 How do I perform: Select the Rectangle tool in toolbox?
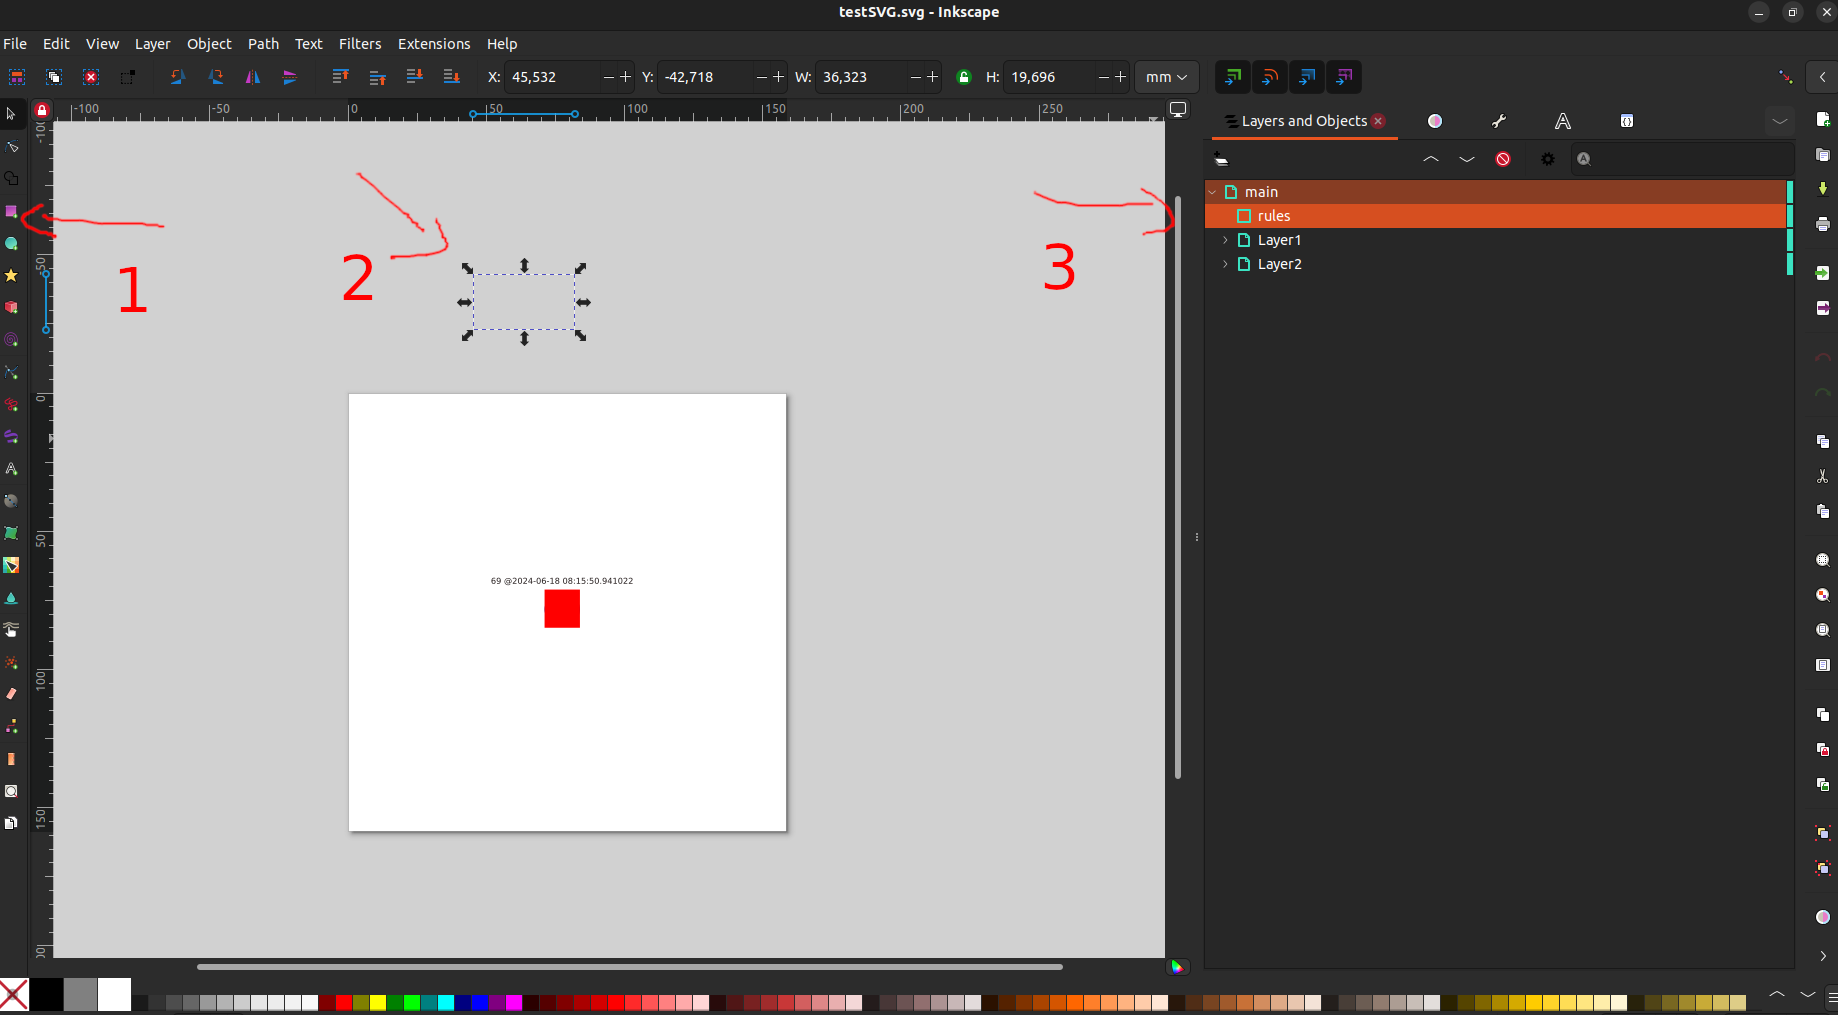coord(12,211)
